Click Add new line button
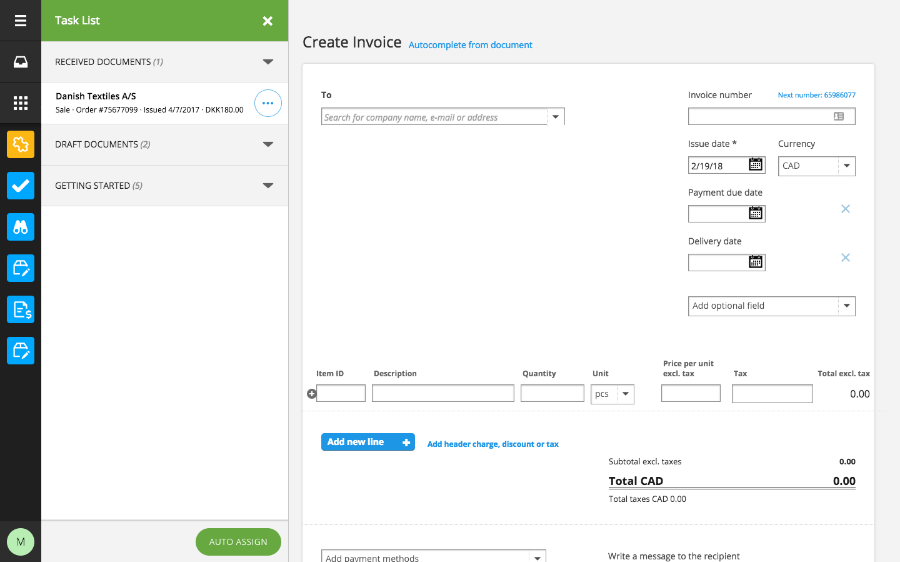Screen dimensions: 900x562 tap(368, 442)
